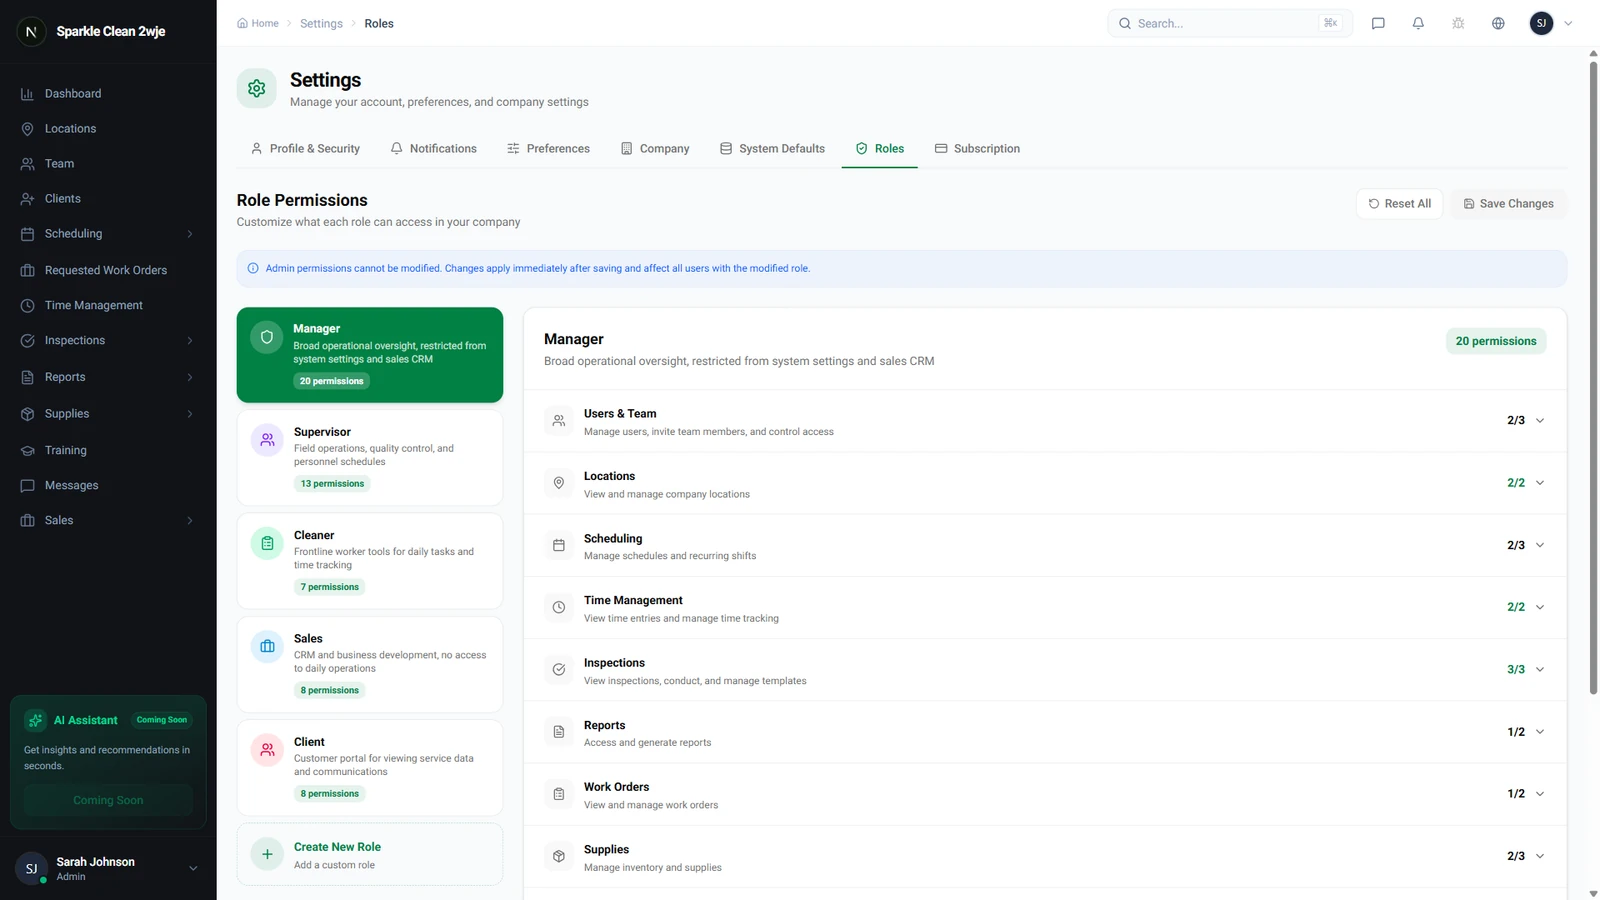The width and height of the screenshot is (1600, 900).
Task: Click the info icon in admin notice banner
Action: pyautogui.click(x=253, y=269)
